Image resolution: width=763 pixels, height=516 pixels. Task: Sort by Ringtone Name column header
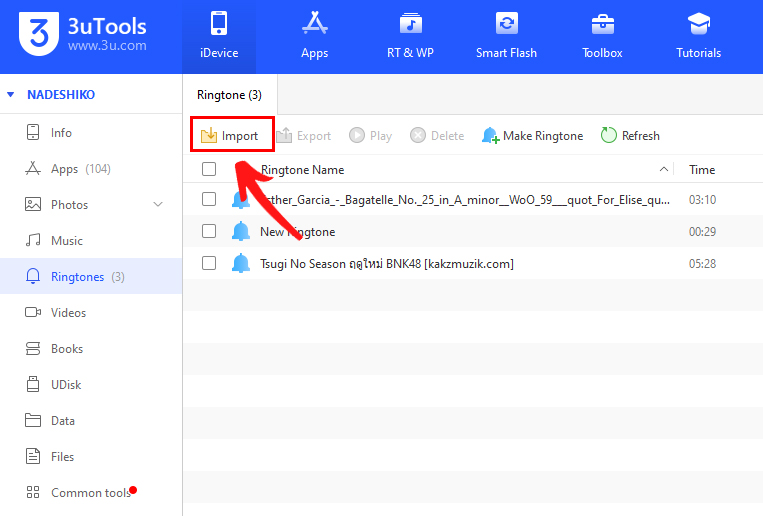[302, 169]
